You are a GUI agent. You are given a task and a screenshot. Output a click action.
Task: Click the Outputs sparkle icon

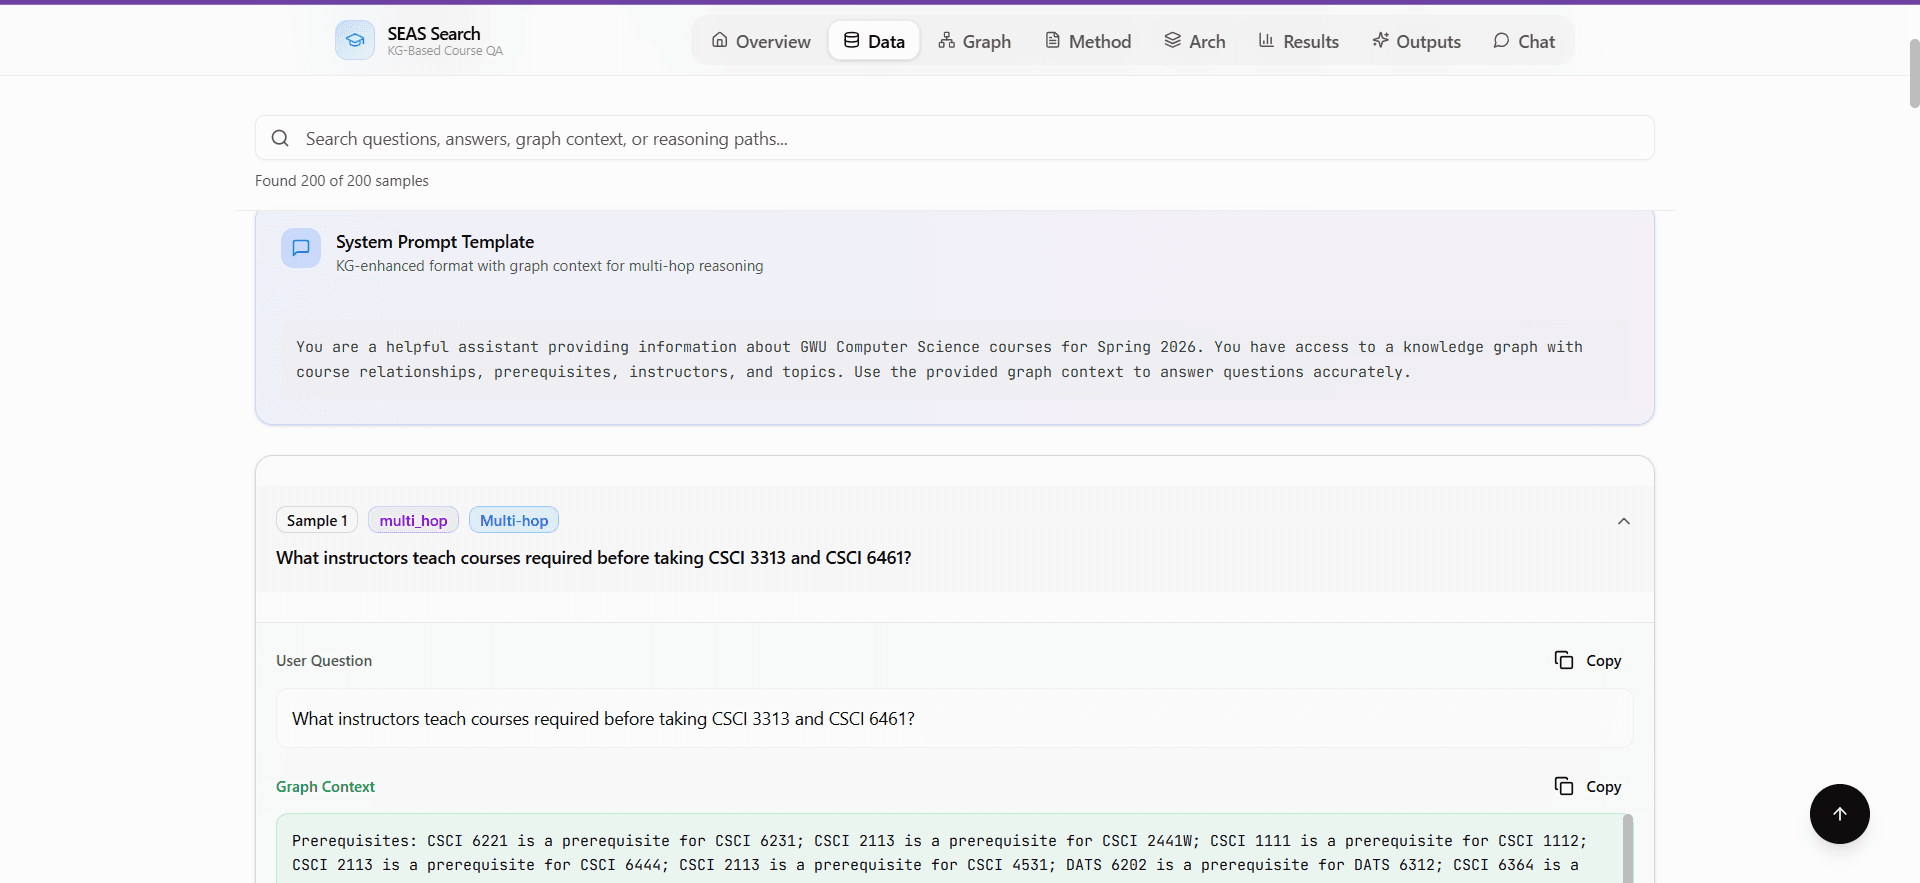point(1380,41)
